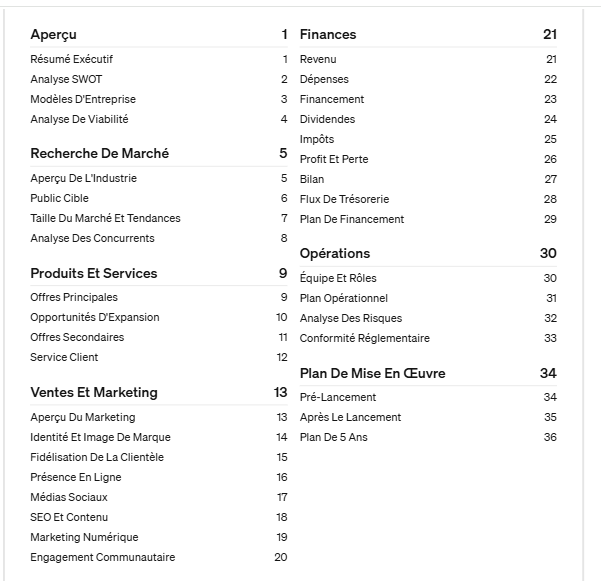Image resolution: width=601 pixels, height=581 pixels.
Task: Jump to Produits Et Services heading
Action: 159,273
